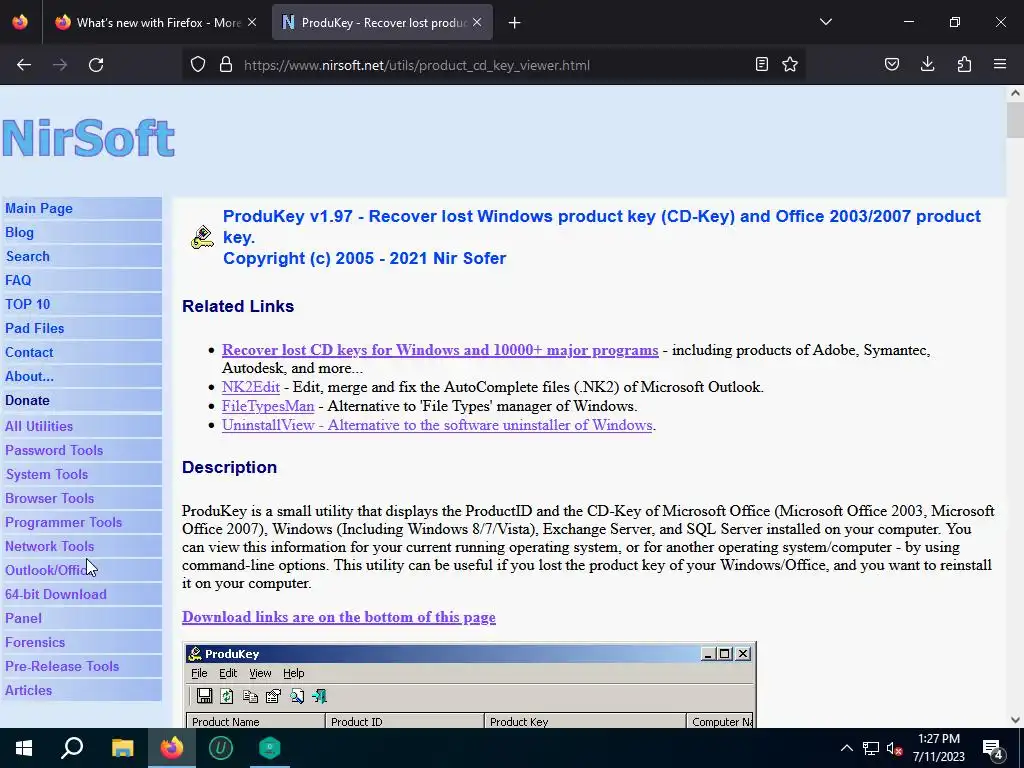The height and width of the screenshot is (768, 1024).
Task: Open the Downloads panel
Action: [x=927, y=65]
